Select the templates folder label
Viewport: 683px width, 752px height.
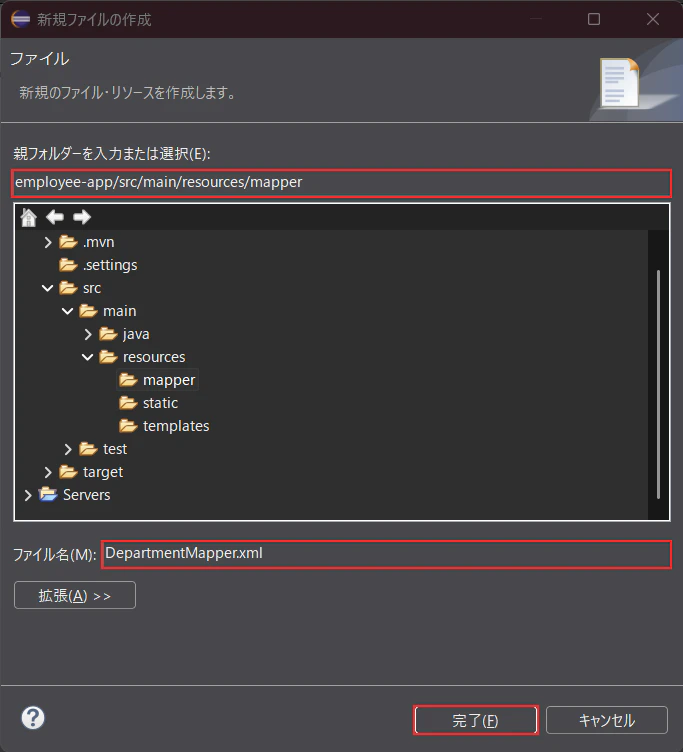coord(176,426)
